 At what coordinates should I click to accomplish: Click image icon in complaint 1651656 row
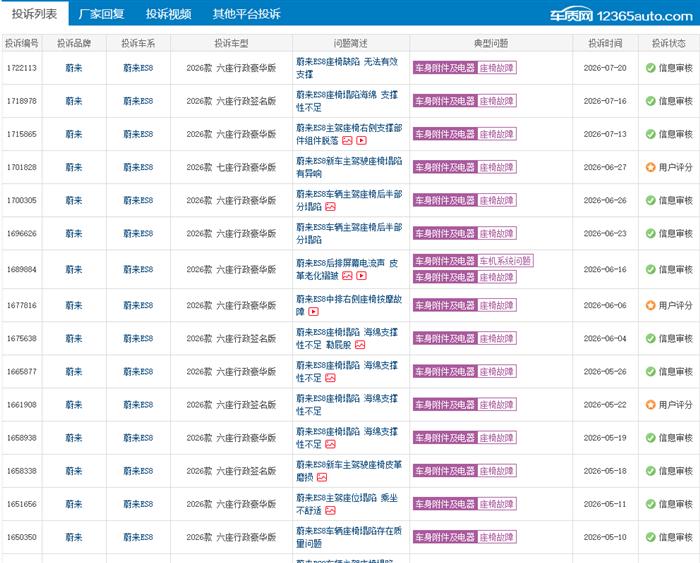pyautogui.click(x=330, y=510)
